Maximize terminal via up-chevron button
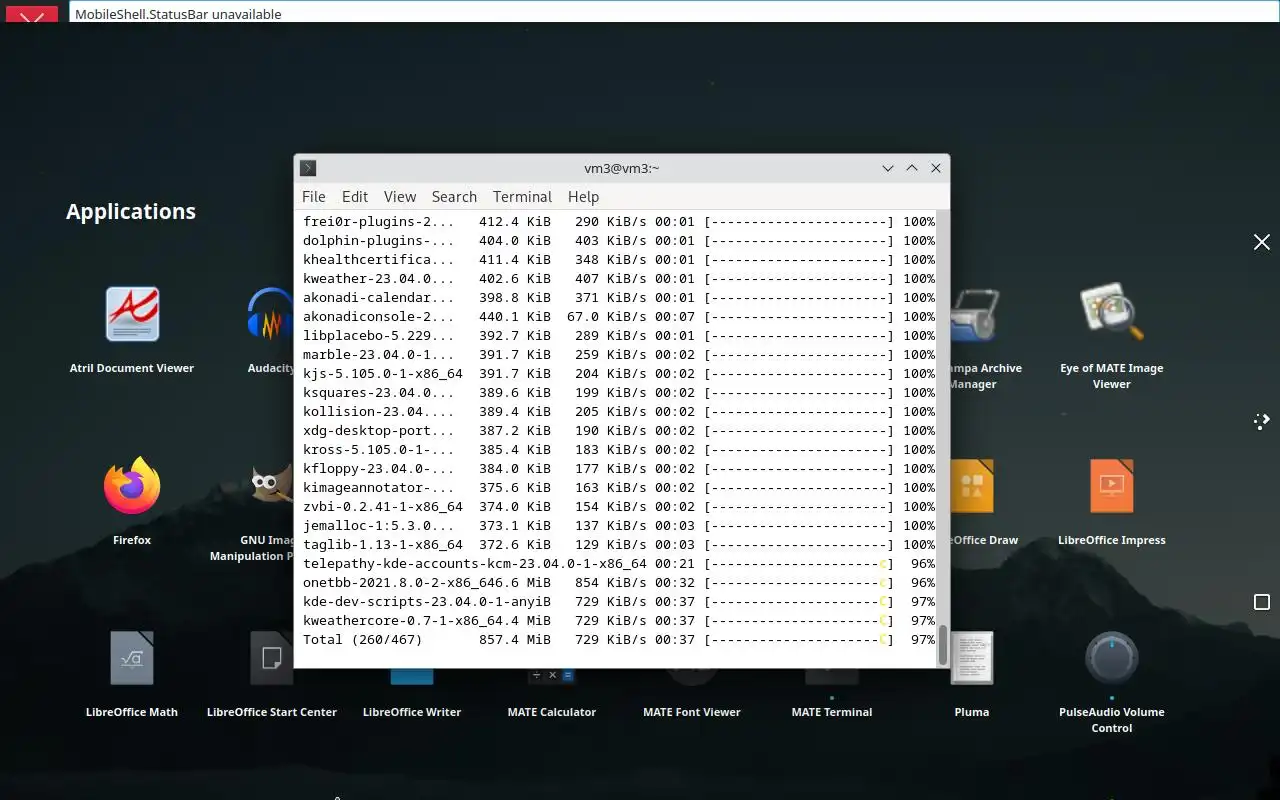 912,168
